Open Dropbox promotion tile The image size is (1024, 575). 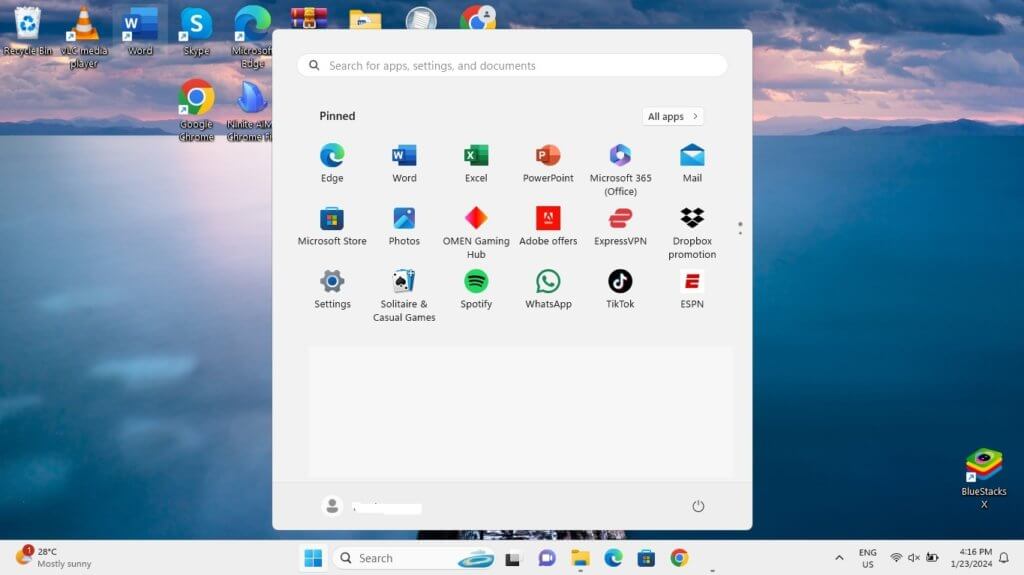(692, 233)
